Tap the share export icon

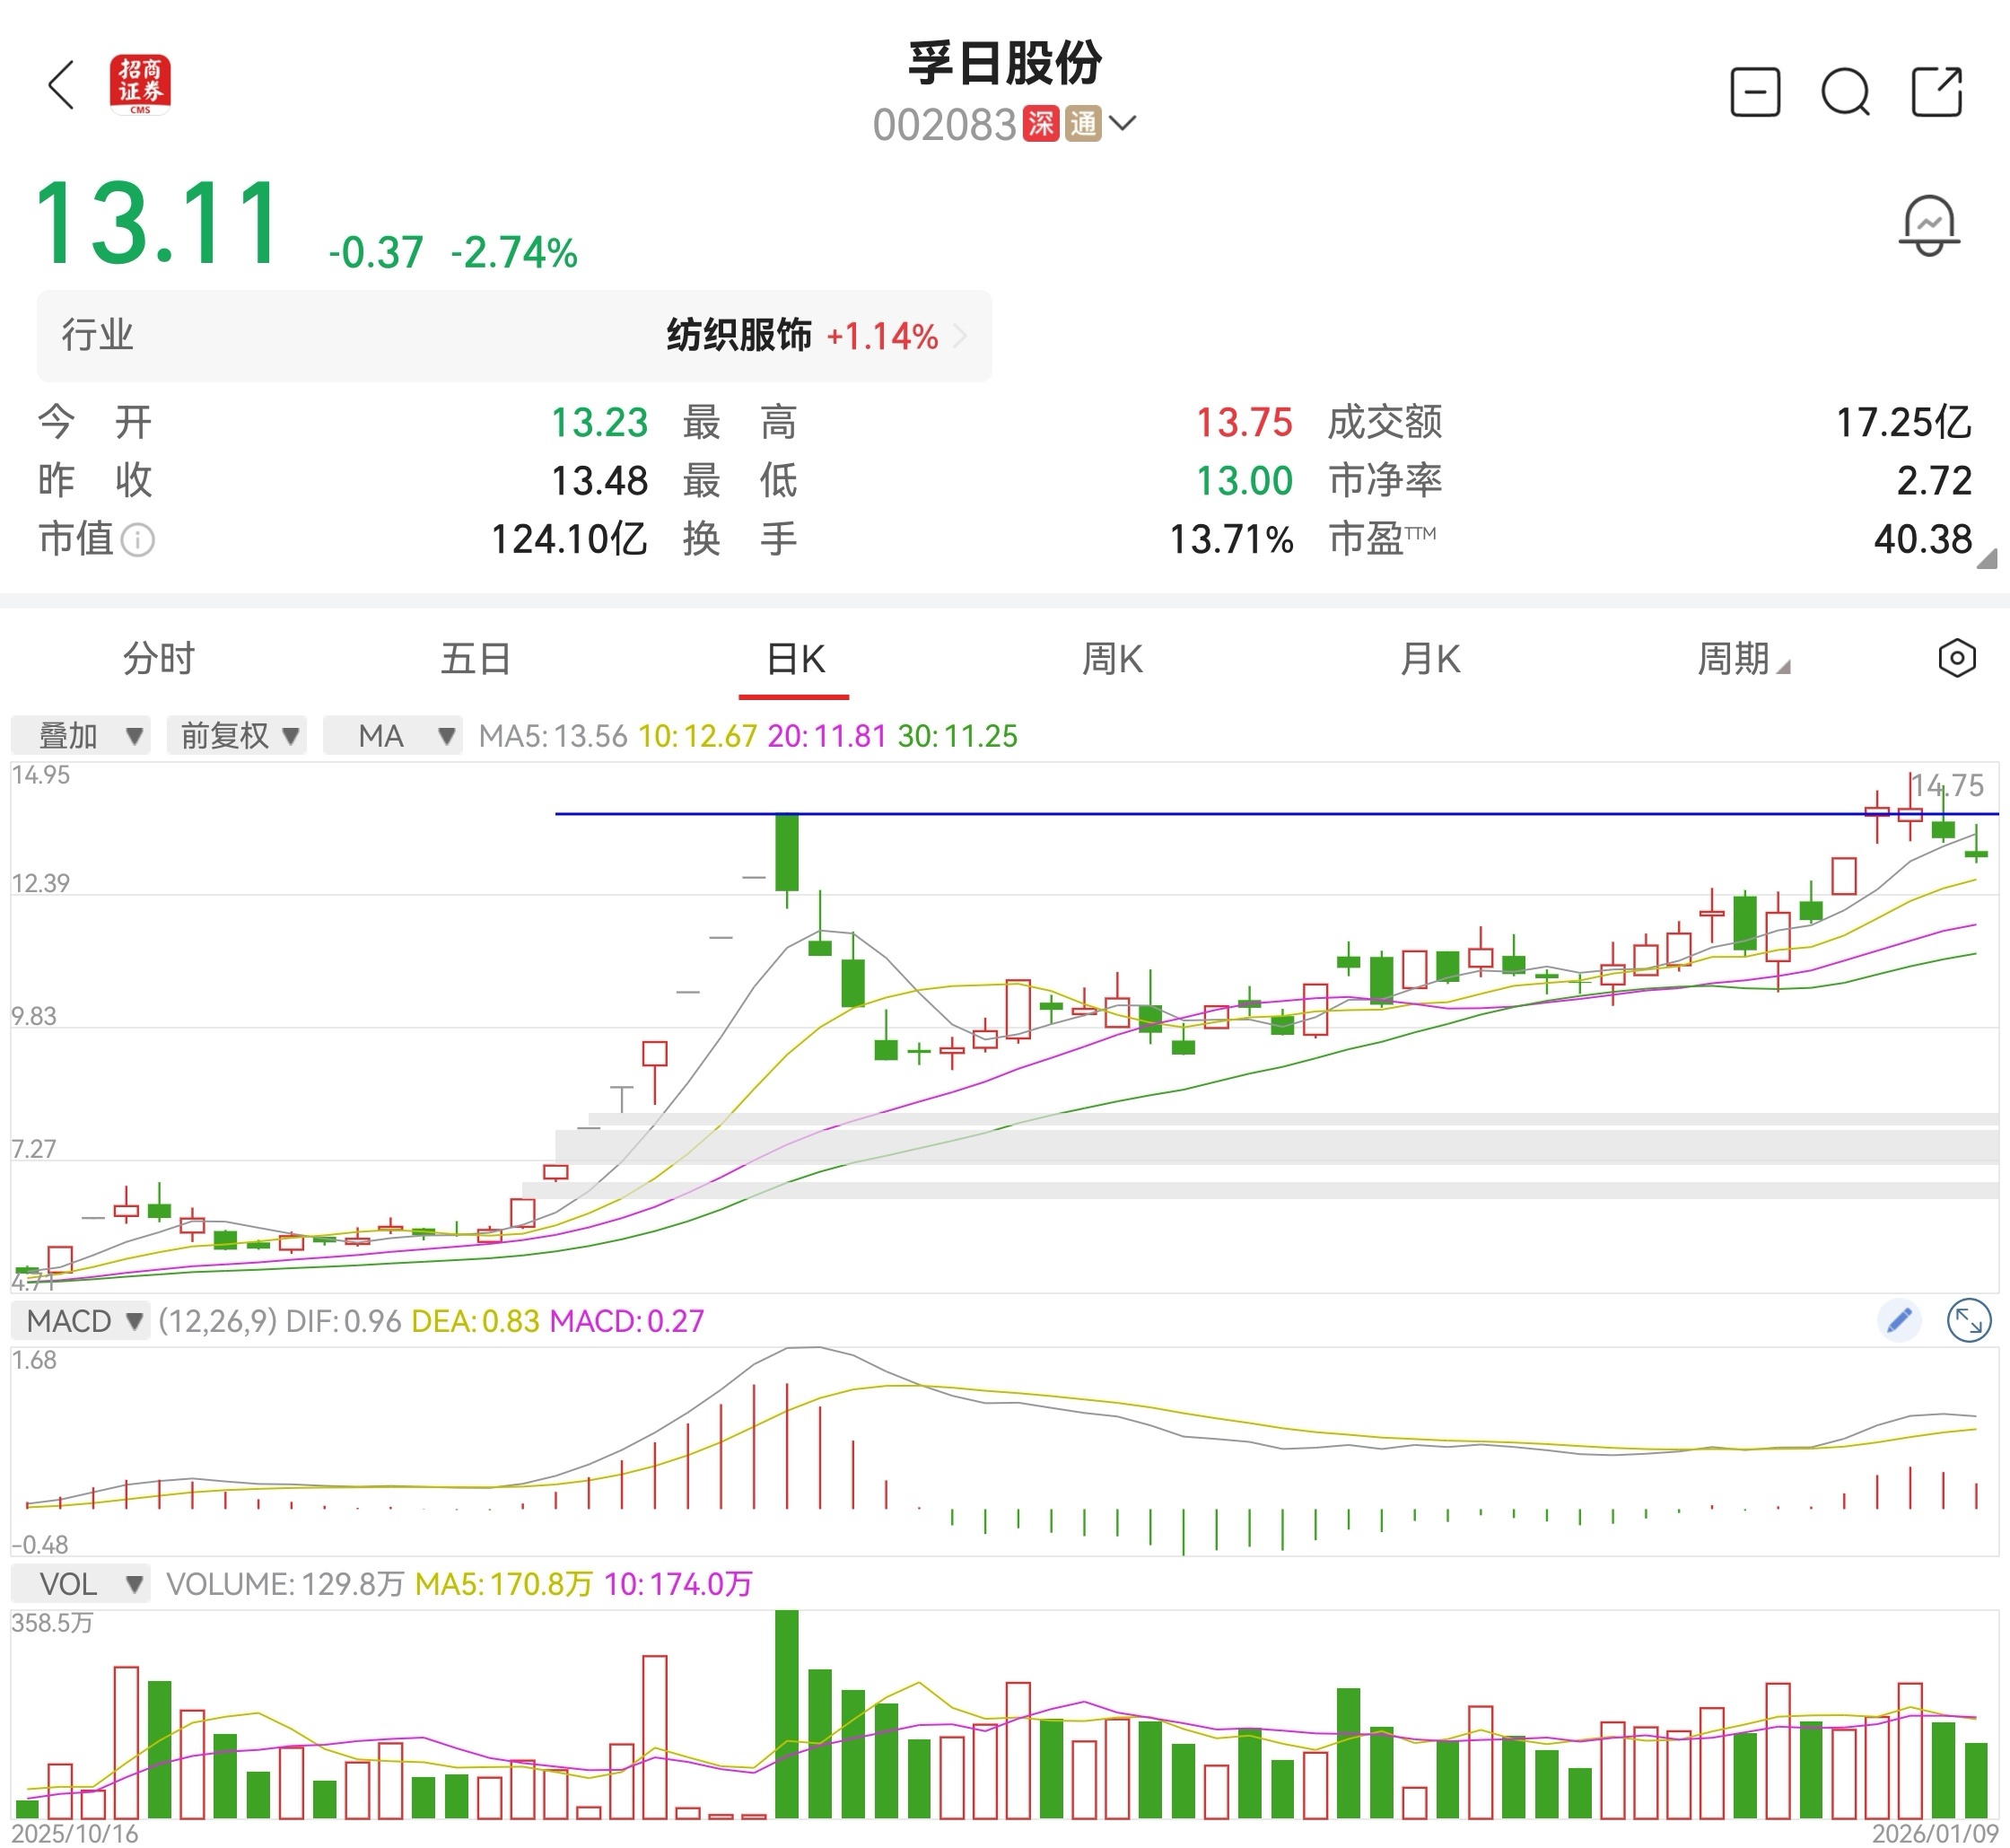[1937, 93]
